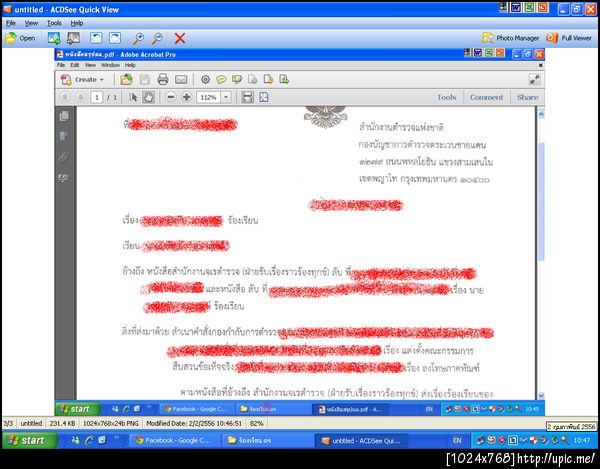Click Acrobat zoom in plus button
Screen dimensions: 600x469
[x=187, y=97]
